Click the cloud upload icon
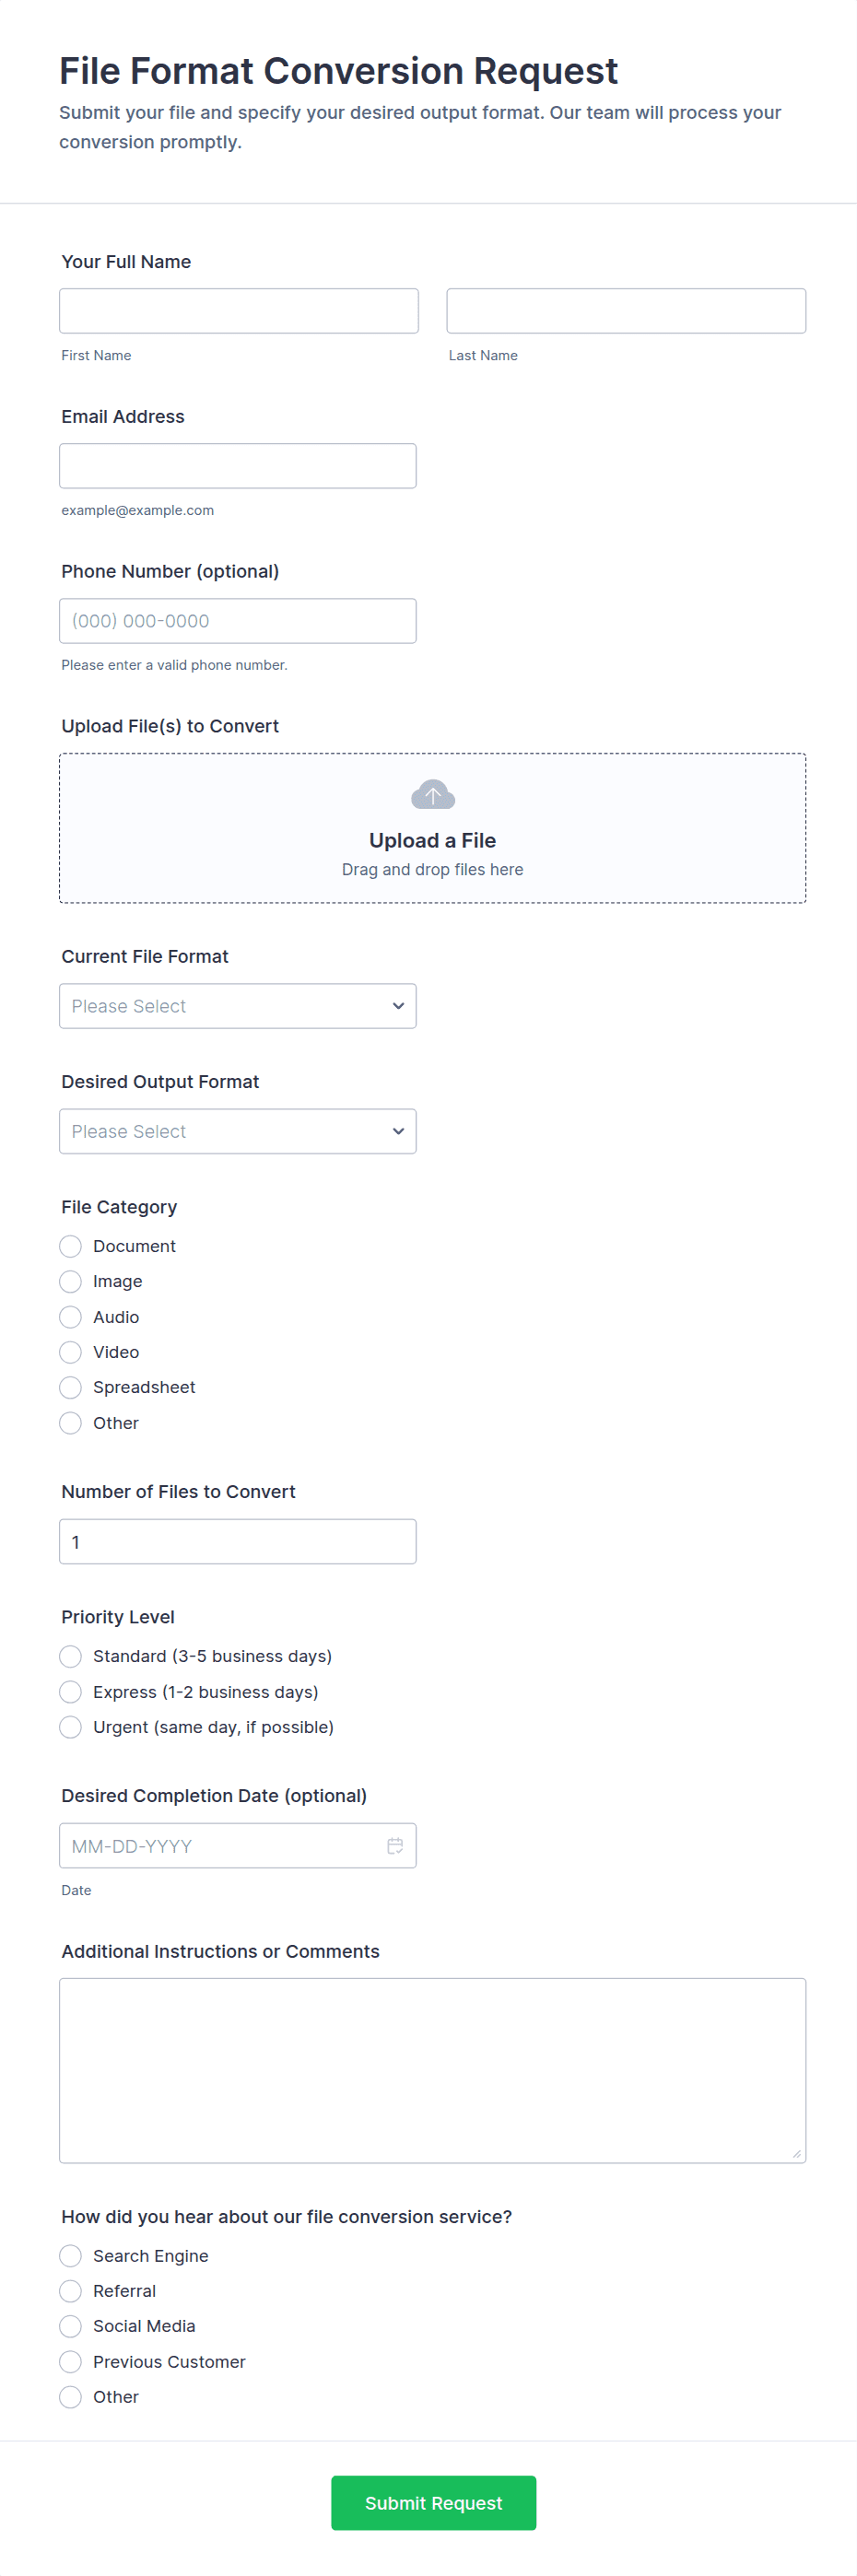Screen dimensions: 857x2576 click(x=432, y=795)
